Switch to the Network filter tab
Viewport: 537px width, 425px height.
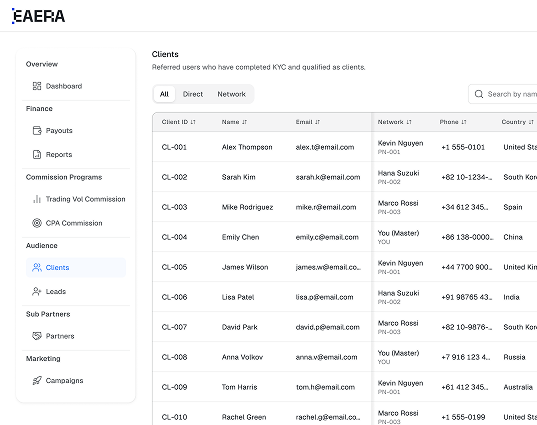pyautogui.click(x=232, y=94)
